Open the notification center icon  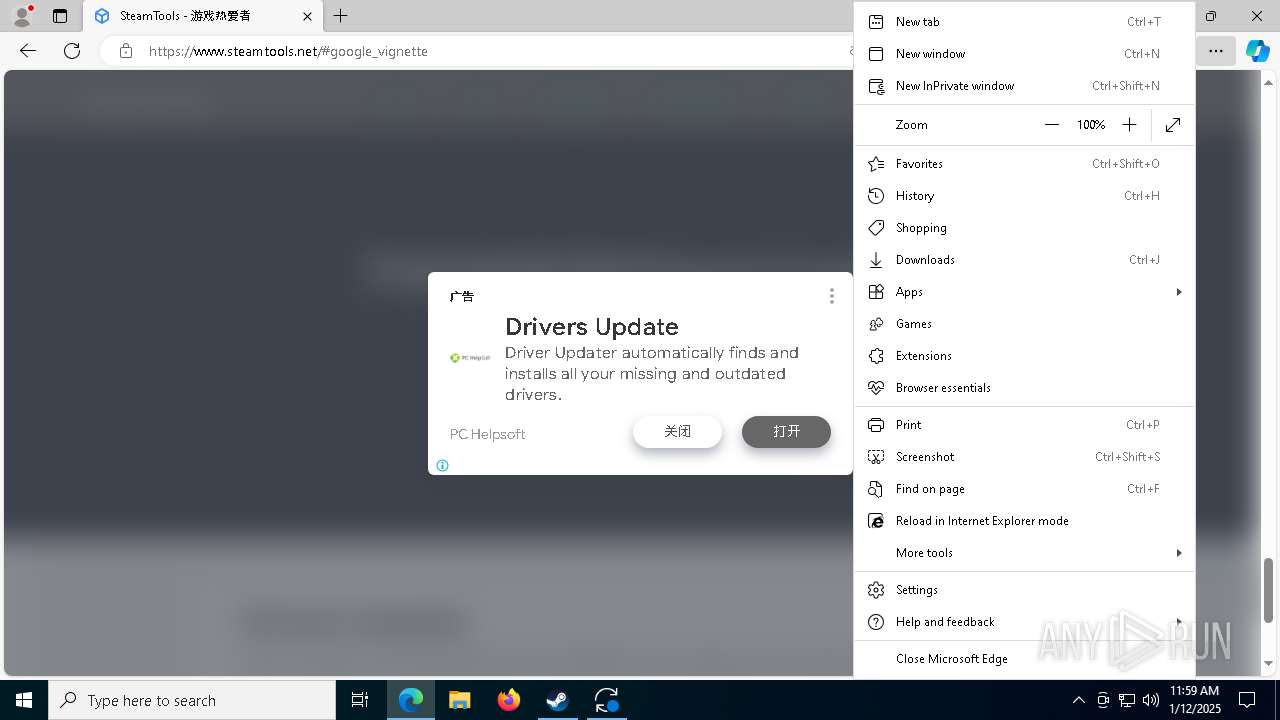coord(1247,700)
